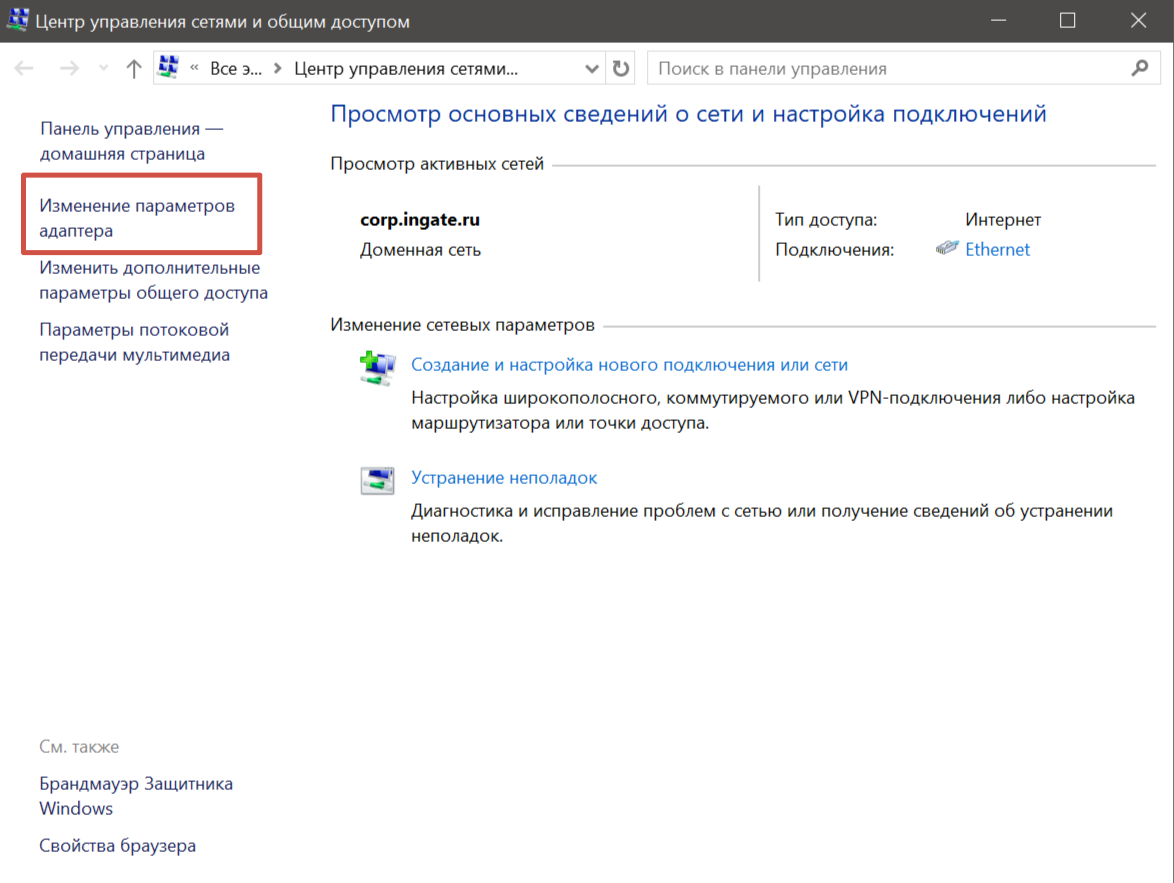Click the troubleshooting icon
The height and width of the screenshot is (883, 1174).
tap(377, 480)
